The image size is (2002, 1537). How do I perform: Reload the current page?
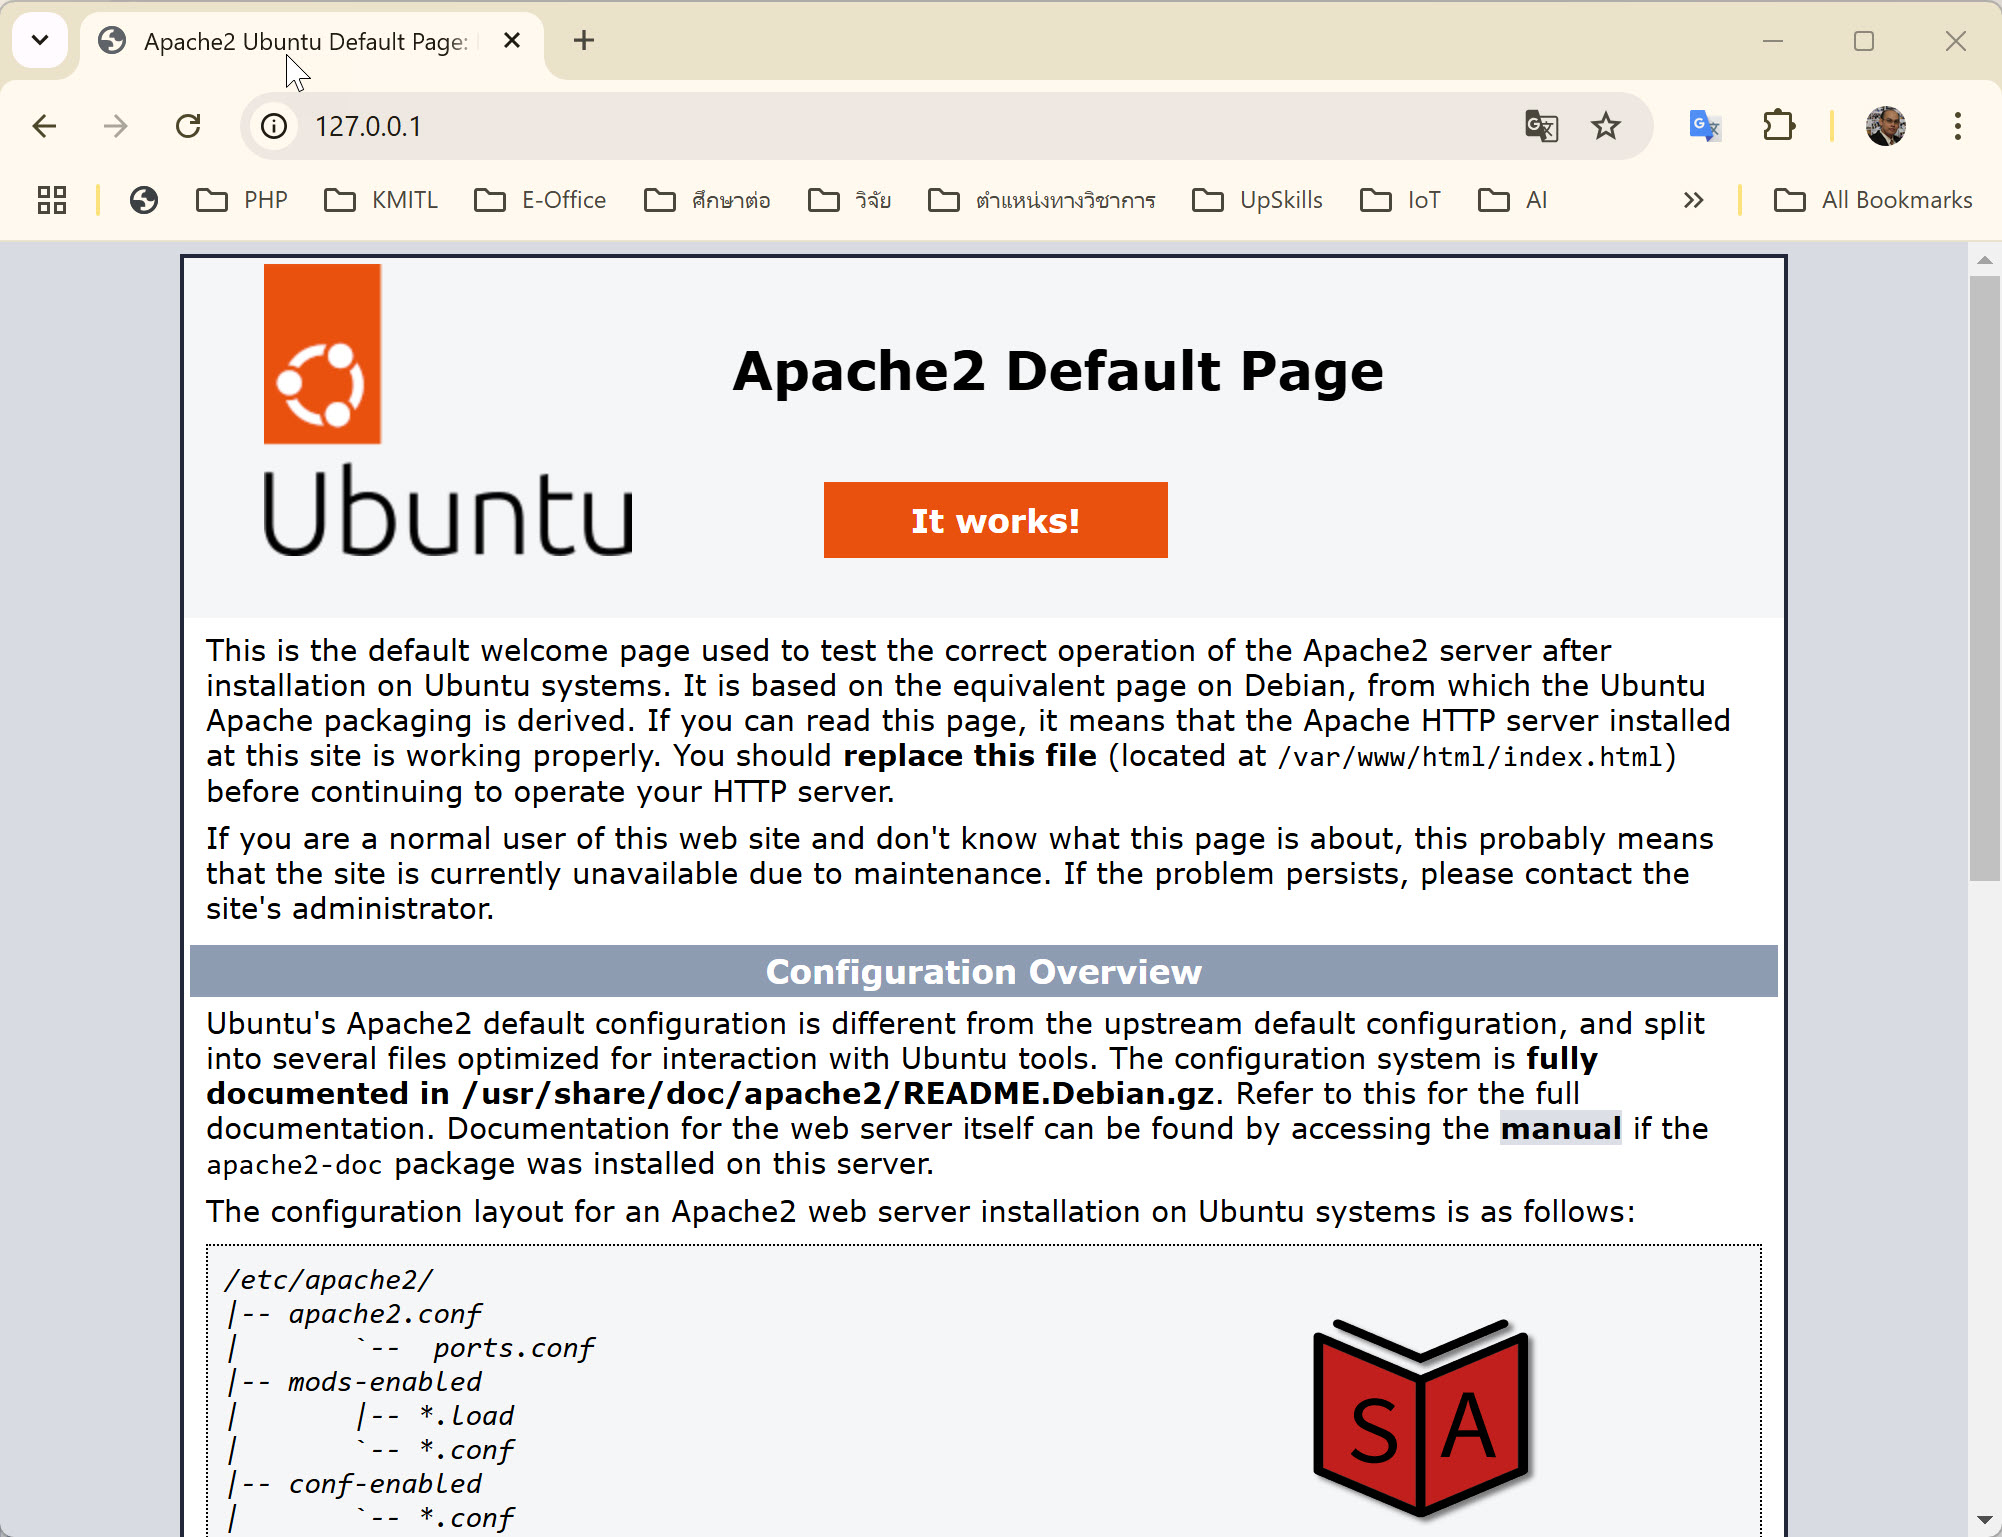(188, 126)
